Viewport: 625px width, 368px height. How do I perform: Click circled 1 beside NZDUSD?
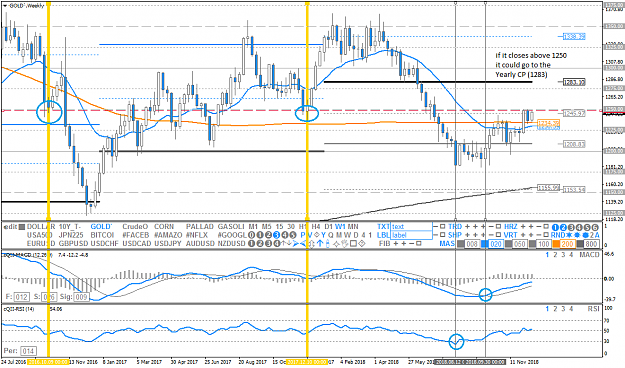point(252,244)
